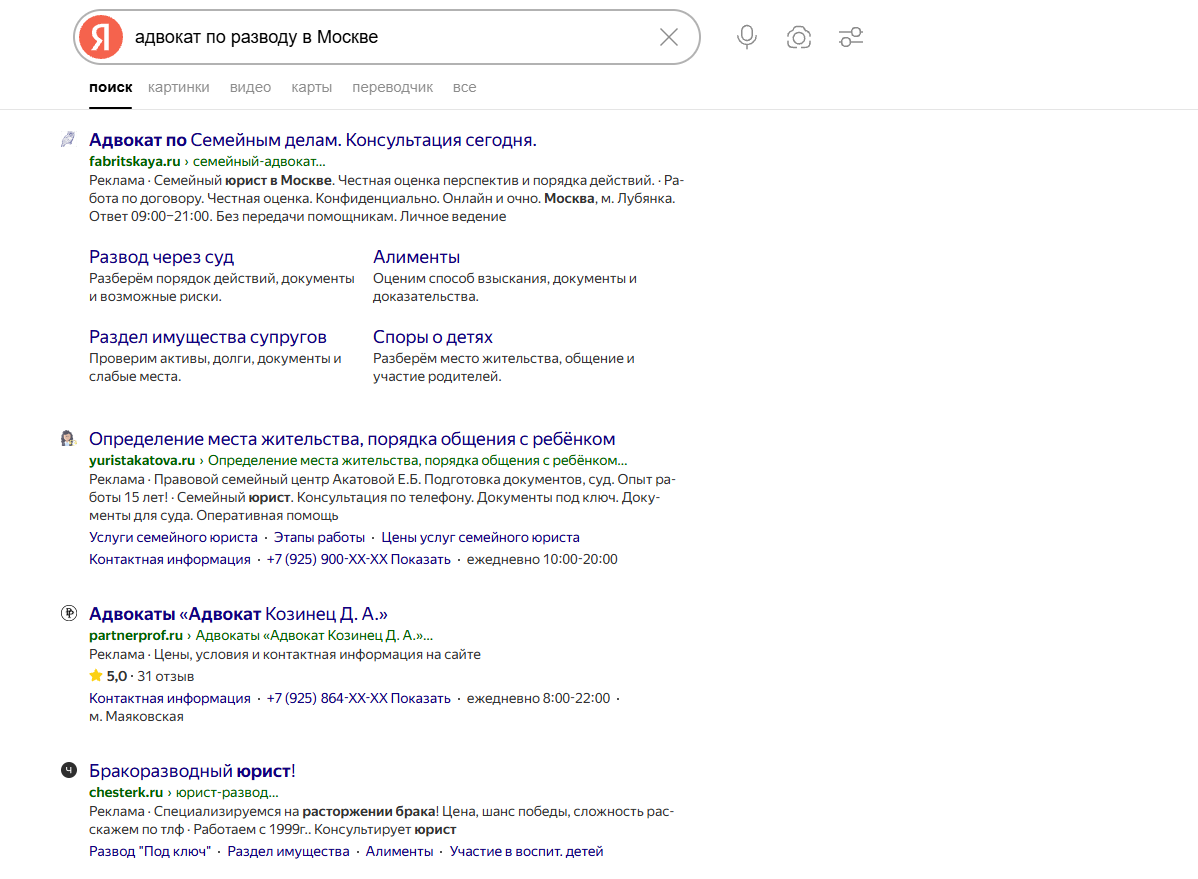Click partnerprof.ru favicon icon
The height and width of the screenshot is (879, 1198).
point(69,613)
